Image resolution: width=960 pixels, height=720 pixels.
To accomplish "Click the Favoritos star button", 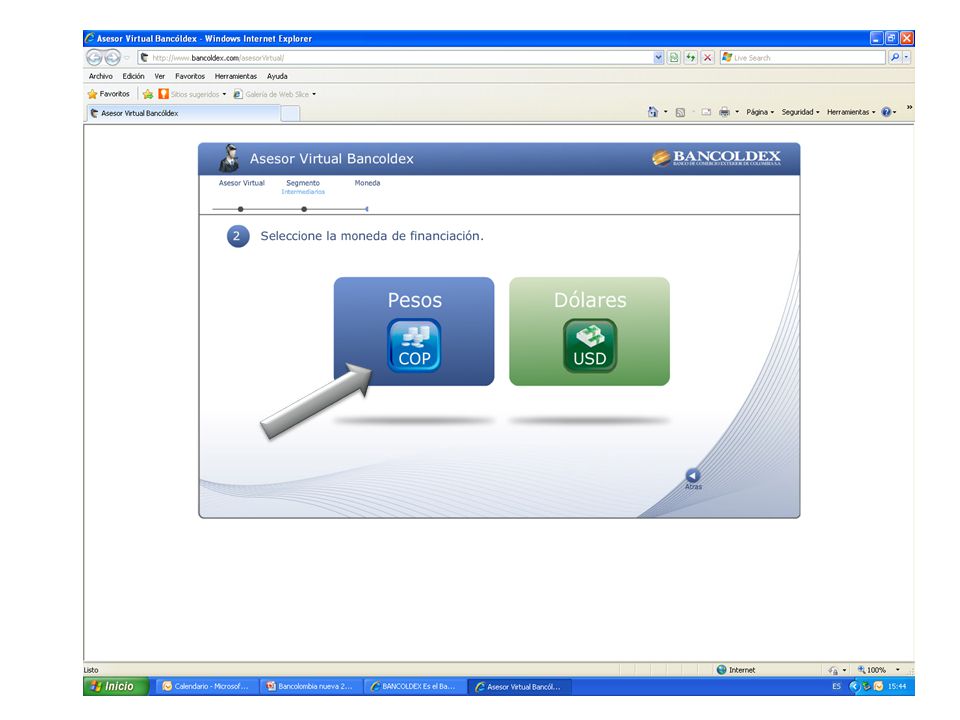I will click(x=109, y=94).
